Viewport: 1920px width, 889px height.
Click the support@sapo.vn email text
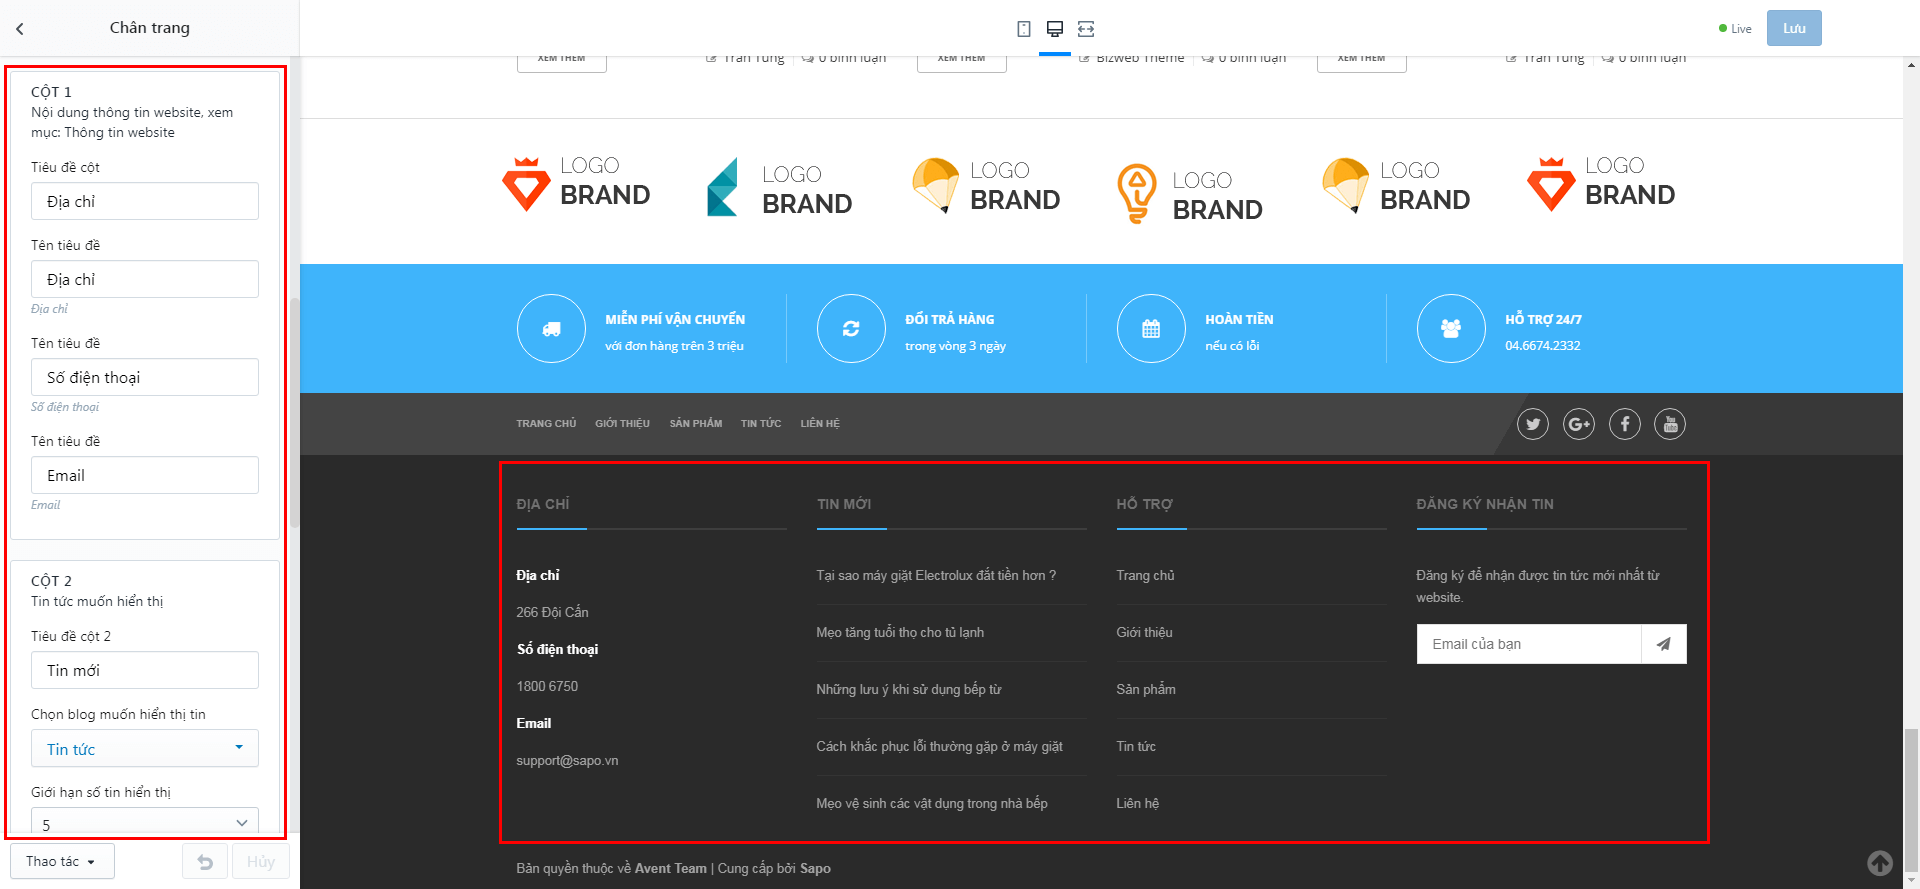pos(567,760)
